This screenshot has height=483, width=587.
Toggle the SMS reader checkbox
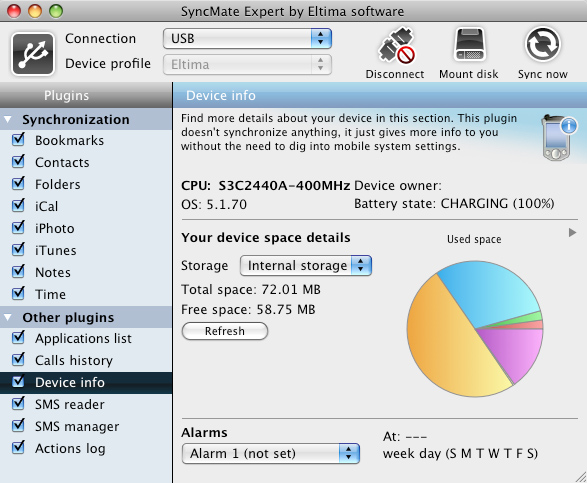[18, 404]
